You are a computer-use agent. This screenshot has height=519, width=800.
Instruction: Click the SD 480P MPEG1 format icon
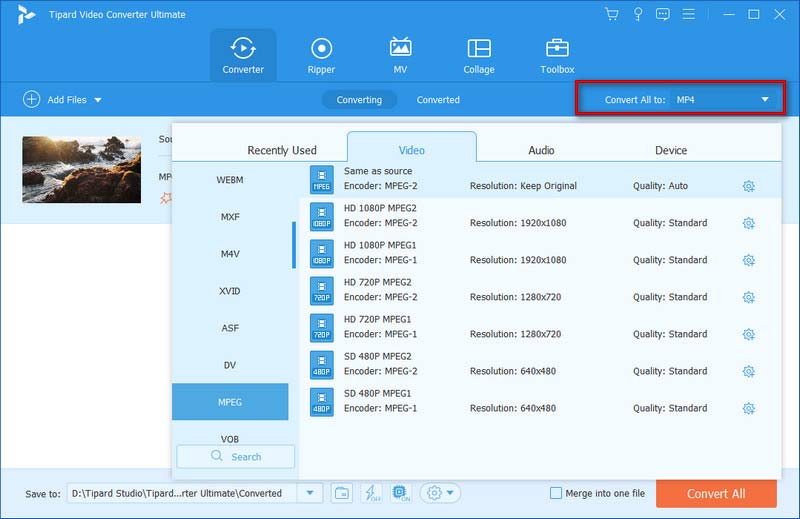pos(321,402)
